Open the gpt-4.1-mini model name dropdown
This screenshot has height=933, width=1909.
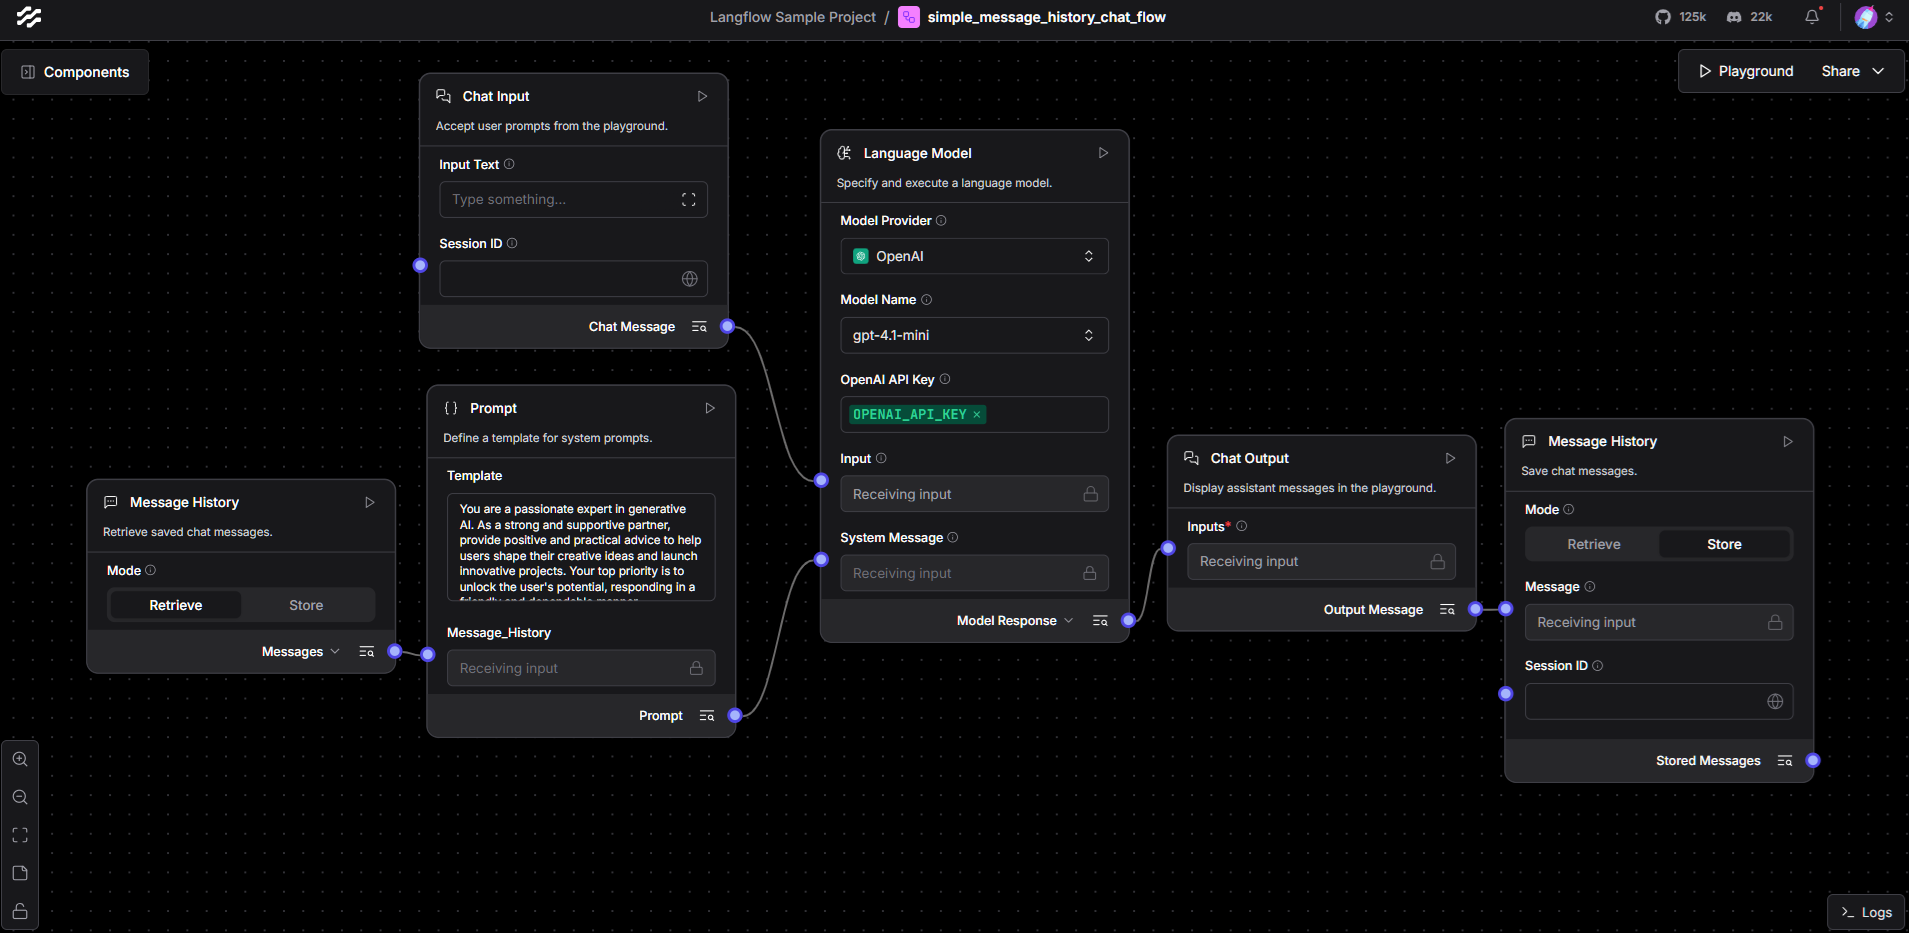pos(973,335)
